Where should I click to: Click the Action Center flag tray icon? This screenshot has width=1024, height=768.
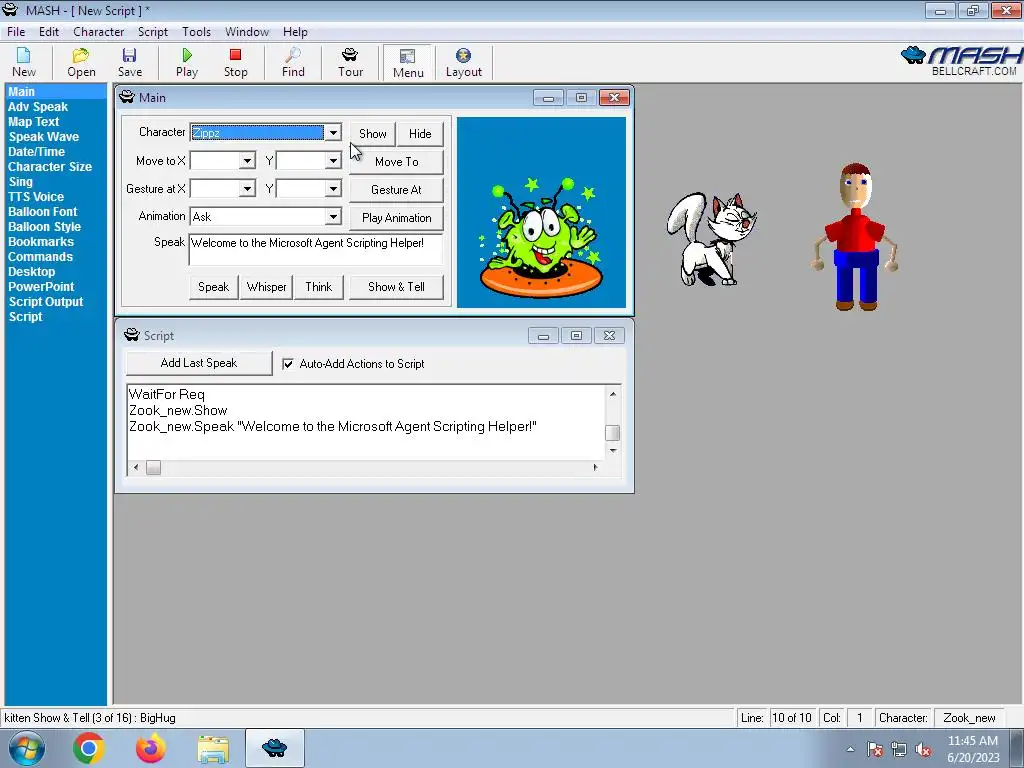point(874,750)
